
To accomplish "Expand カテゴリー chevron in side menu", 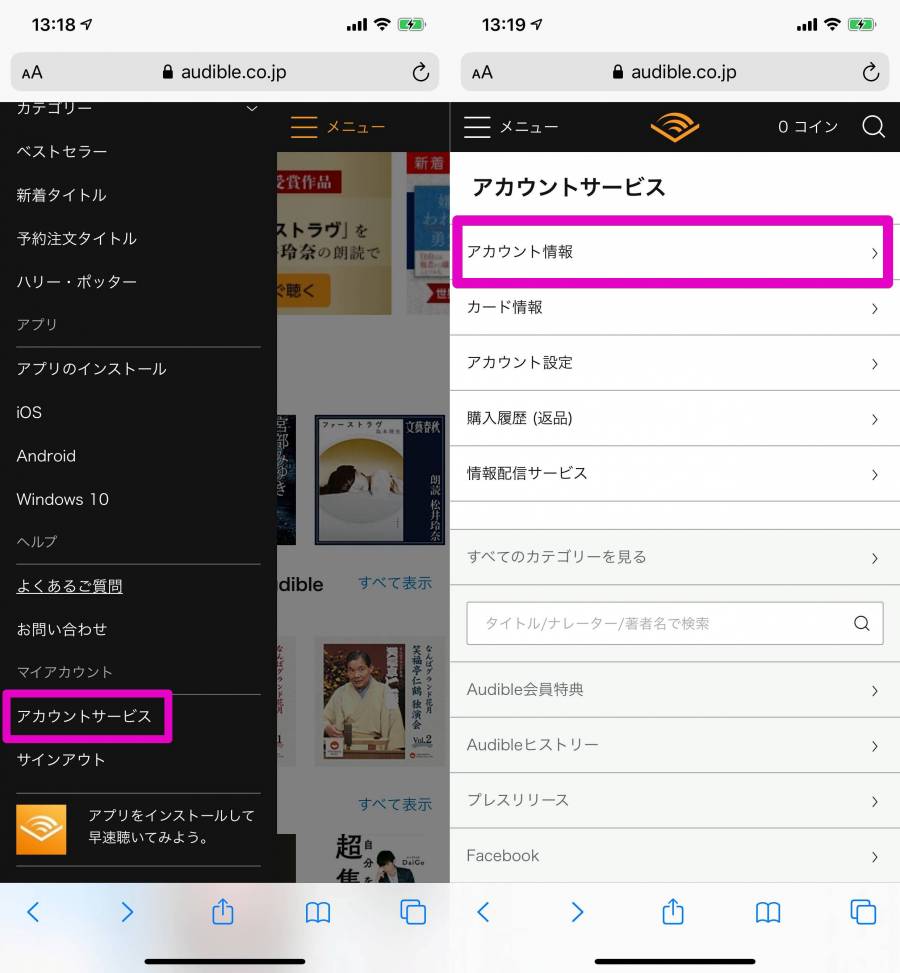I will [251, 109].
